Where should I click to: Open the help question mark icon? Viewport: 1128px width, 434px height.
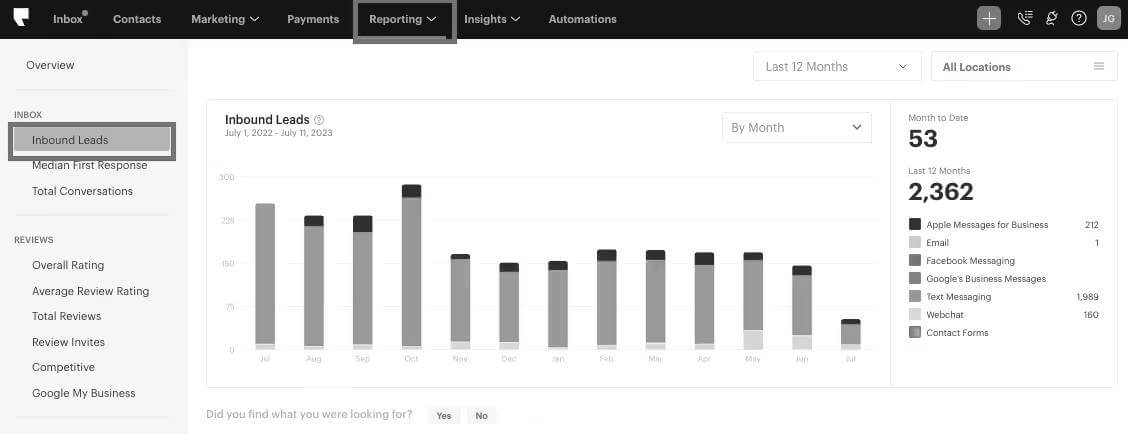1078,19
